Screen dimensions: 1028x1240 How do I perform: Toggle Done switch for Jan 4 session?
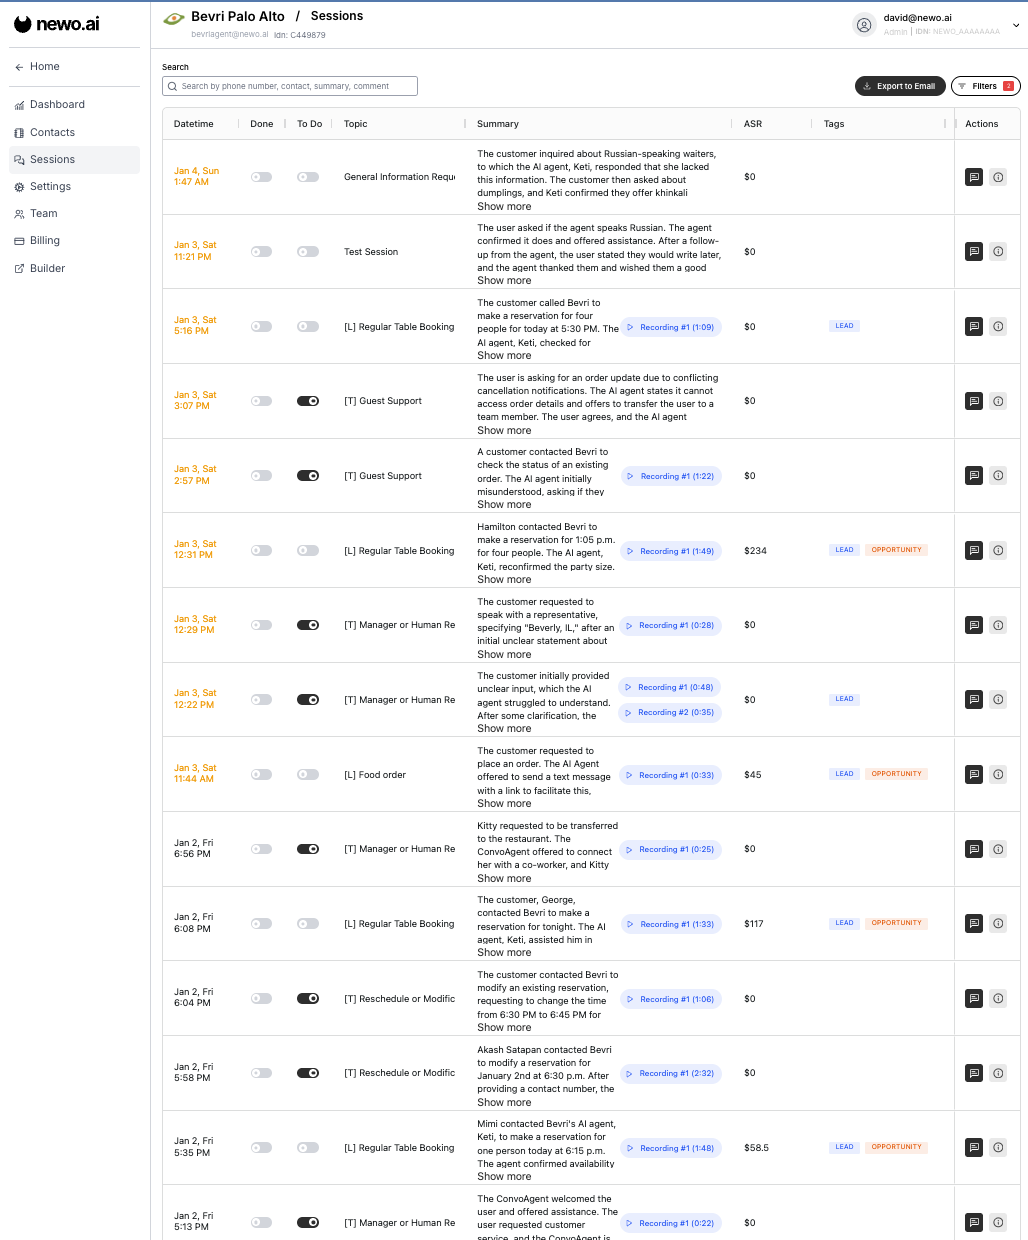(x=261, y=177)
